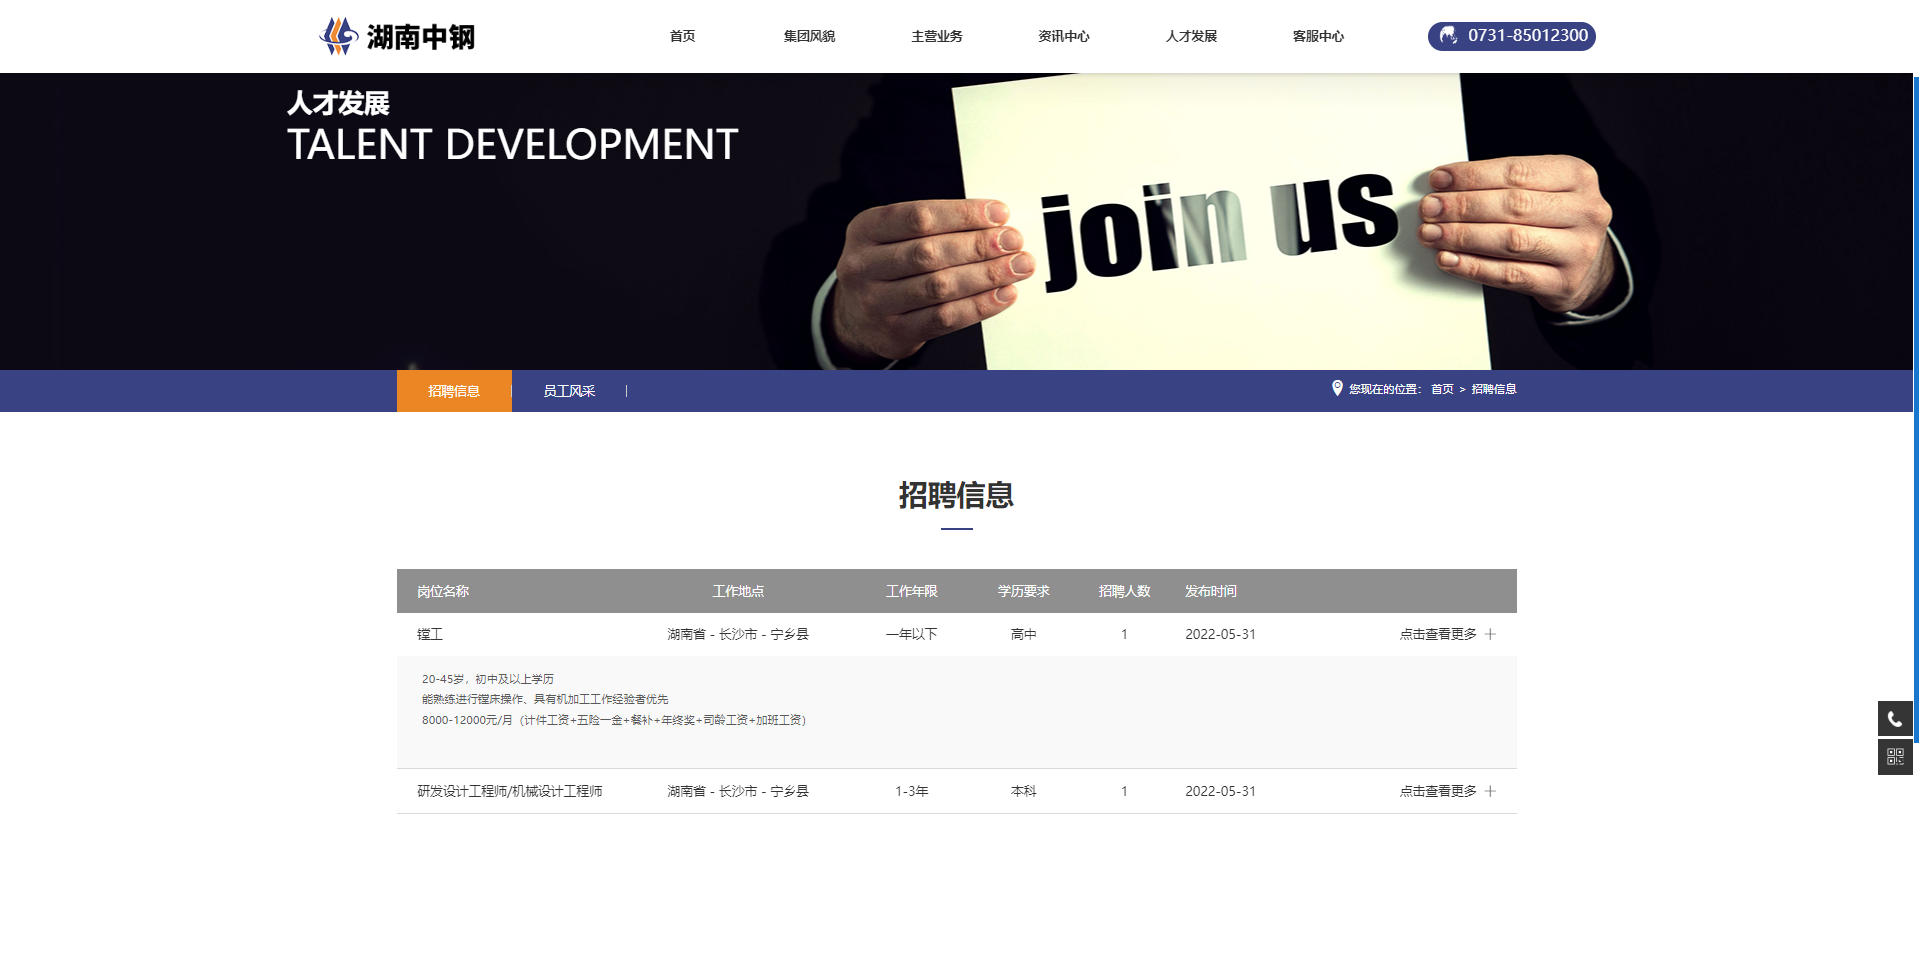Select the 招聘信息 orange tab
The width and height of the screenshot is (1920, 961).
[x=454, y=391]
